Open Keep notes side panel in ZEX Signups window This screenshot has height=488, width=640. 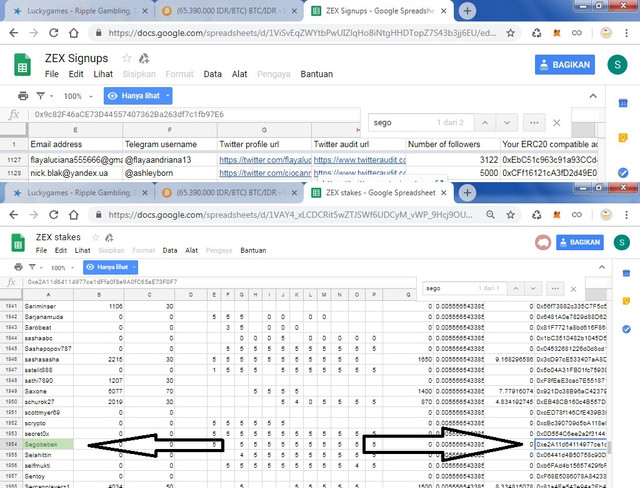pos(623,138)
